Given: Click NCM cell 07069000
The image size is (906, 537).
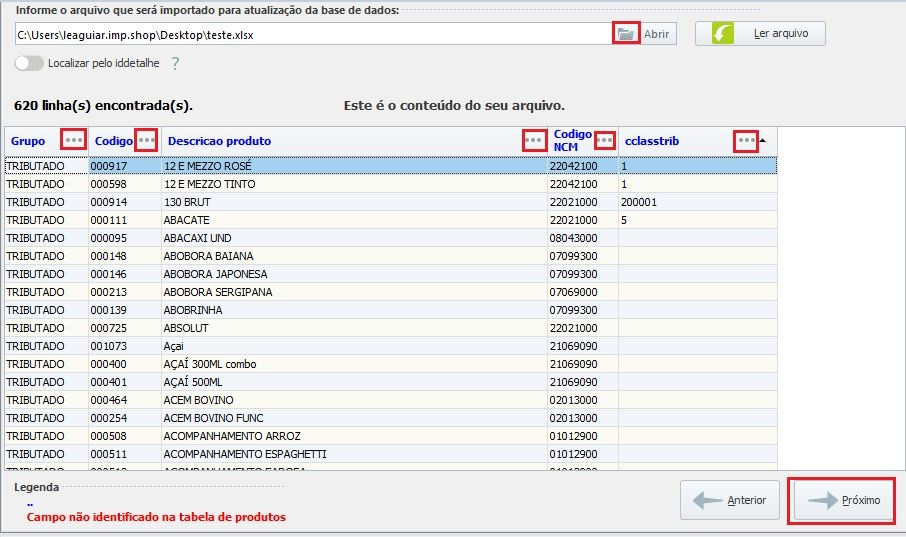Looking at the screenshot, I should pos(582,291).
